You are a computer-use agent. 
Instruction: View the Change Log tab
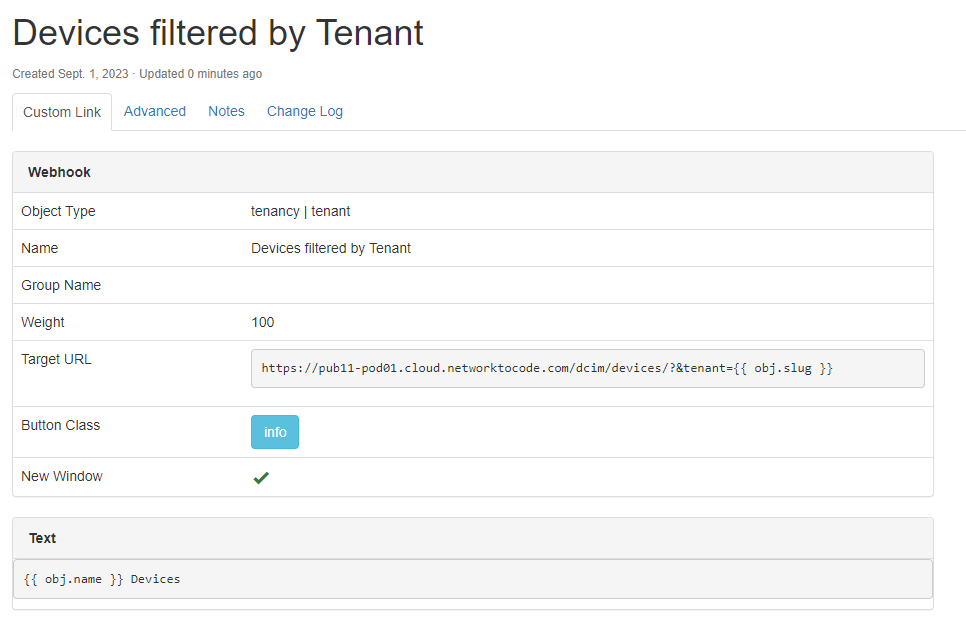pos(305,111)
